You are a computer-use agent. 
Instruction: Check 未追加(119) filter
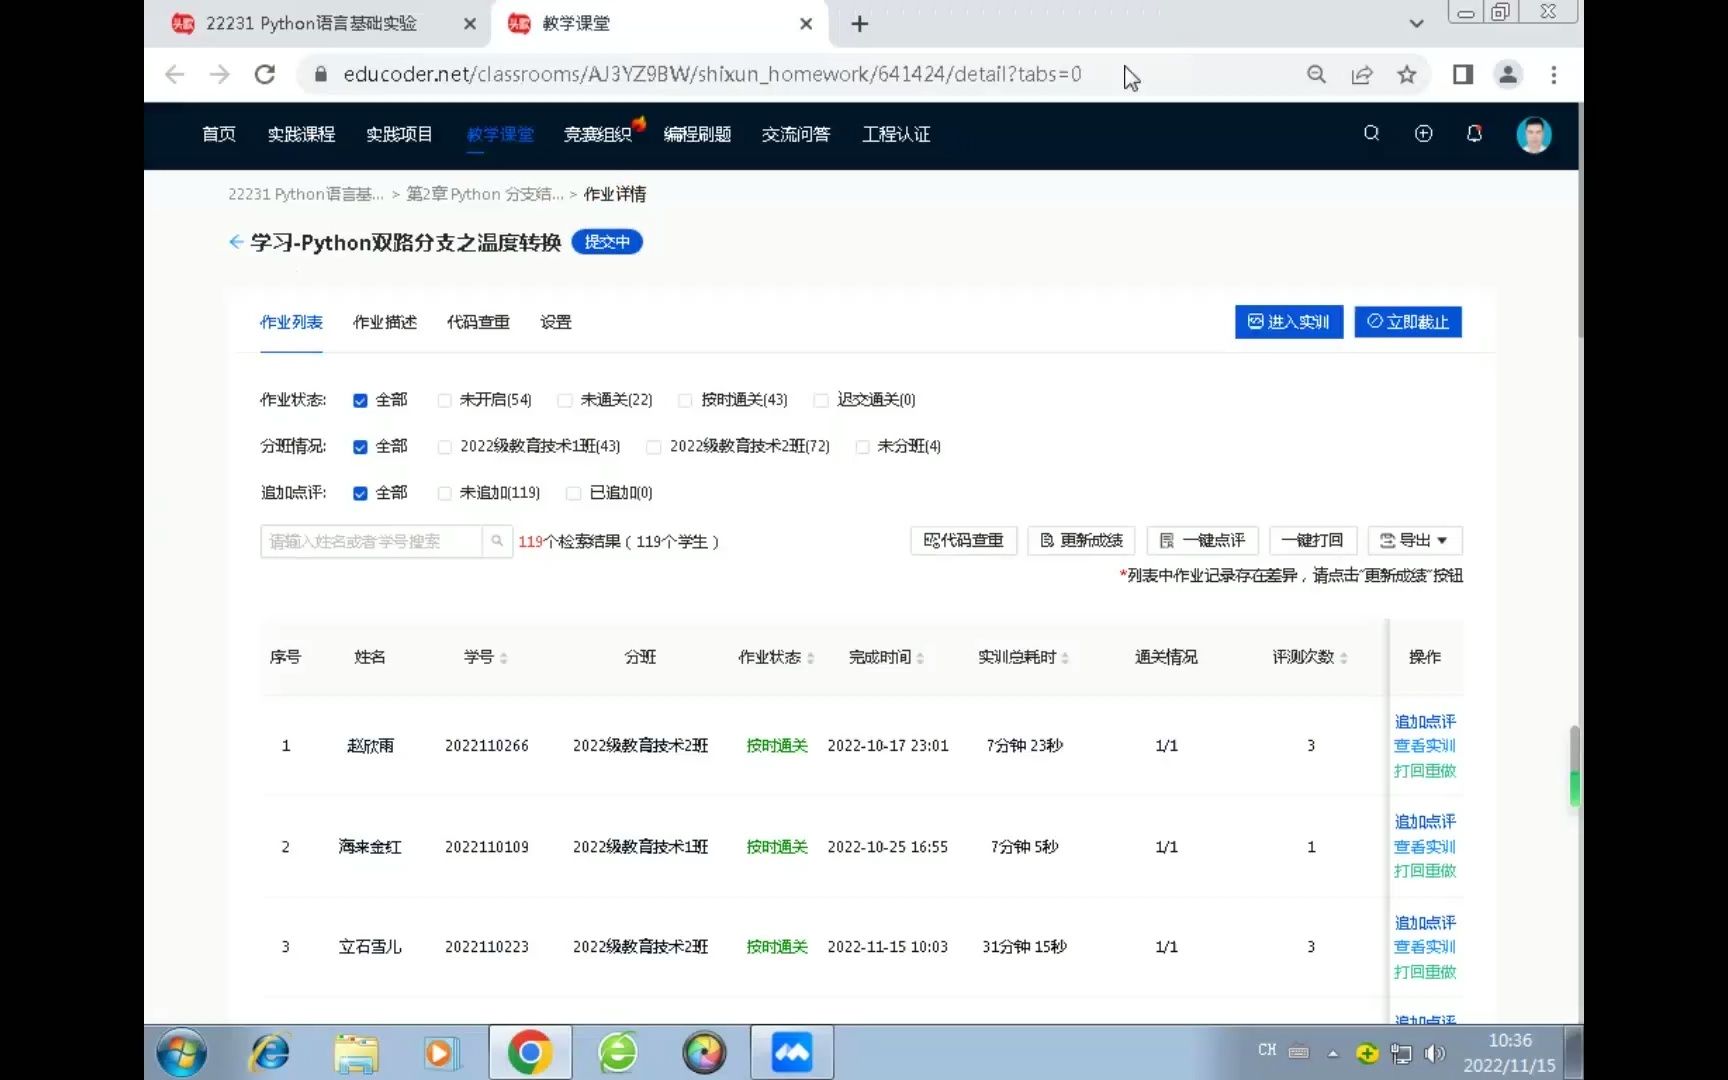(x=444, y=493)
